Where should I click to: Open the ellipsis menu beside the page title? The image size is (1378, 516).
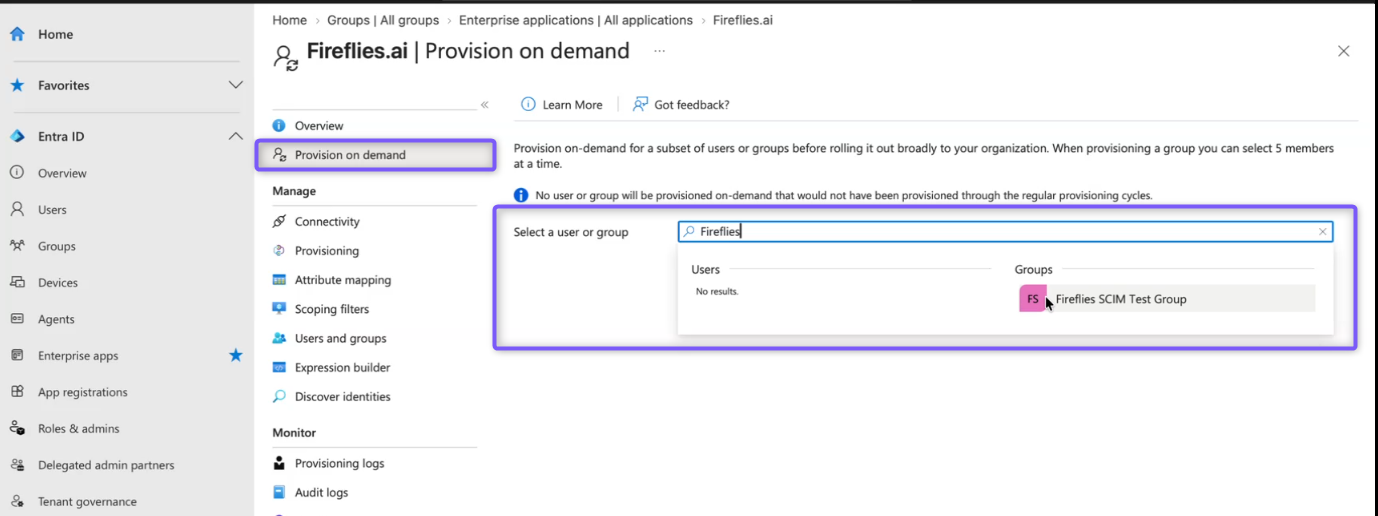tap(659, 51)
